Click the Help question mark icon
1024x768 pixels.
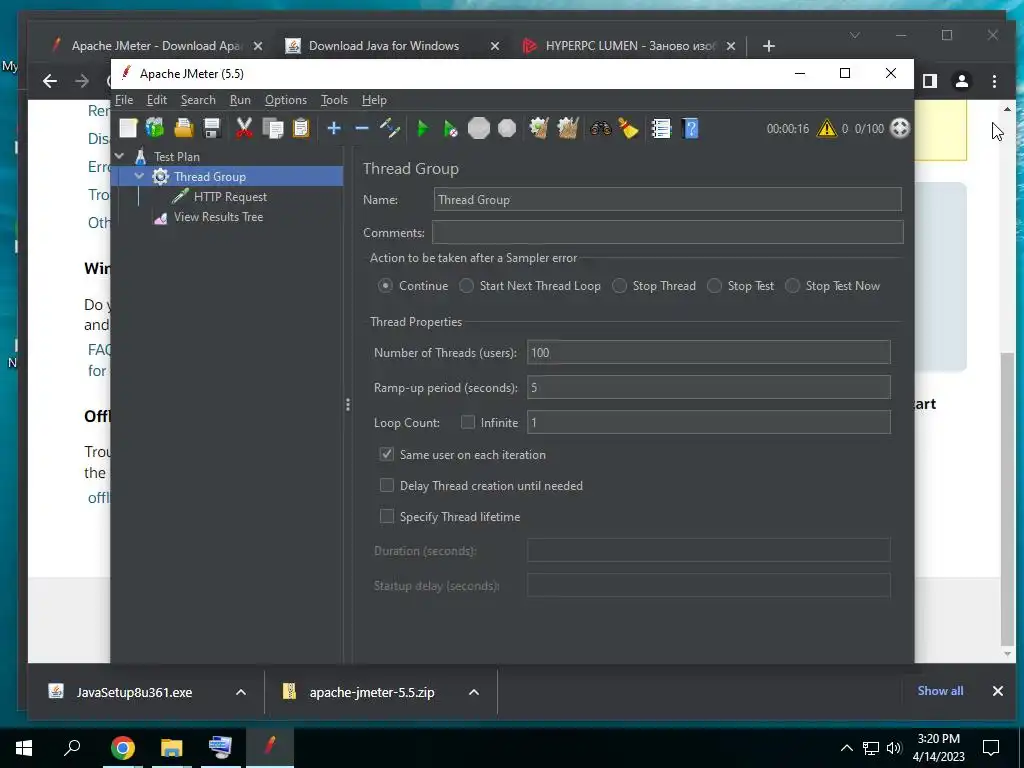tap(690, 128)
